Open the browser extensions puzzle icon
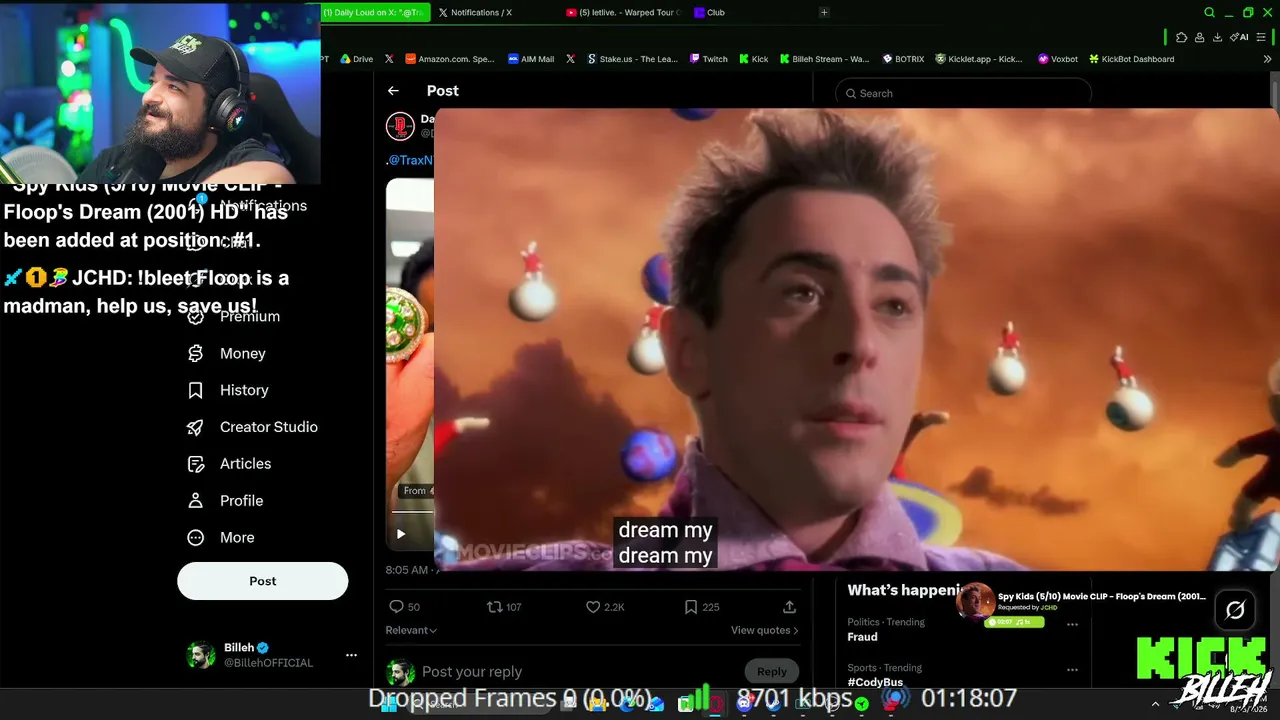Image resolution: width=1280 pixels, height=720 pixels. click(1181, 37)
